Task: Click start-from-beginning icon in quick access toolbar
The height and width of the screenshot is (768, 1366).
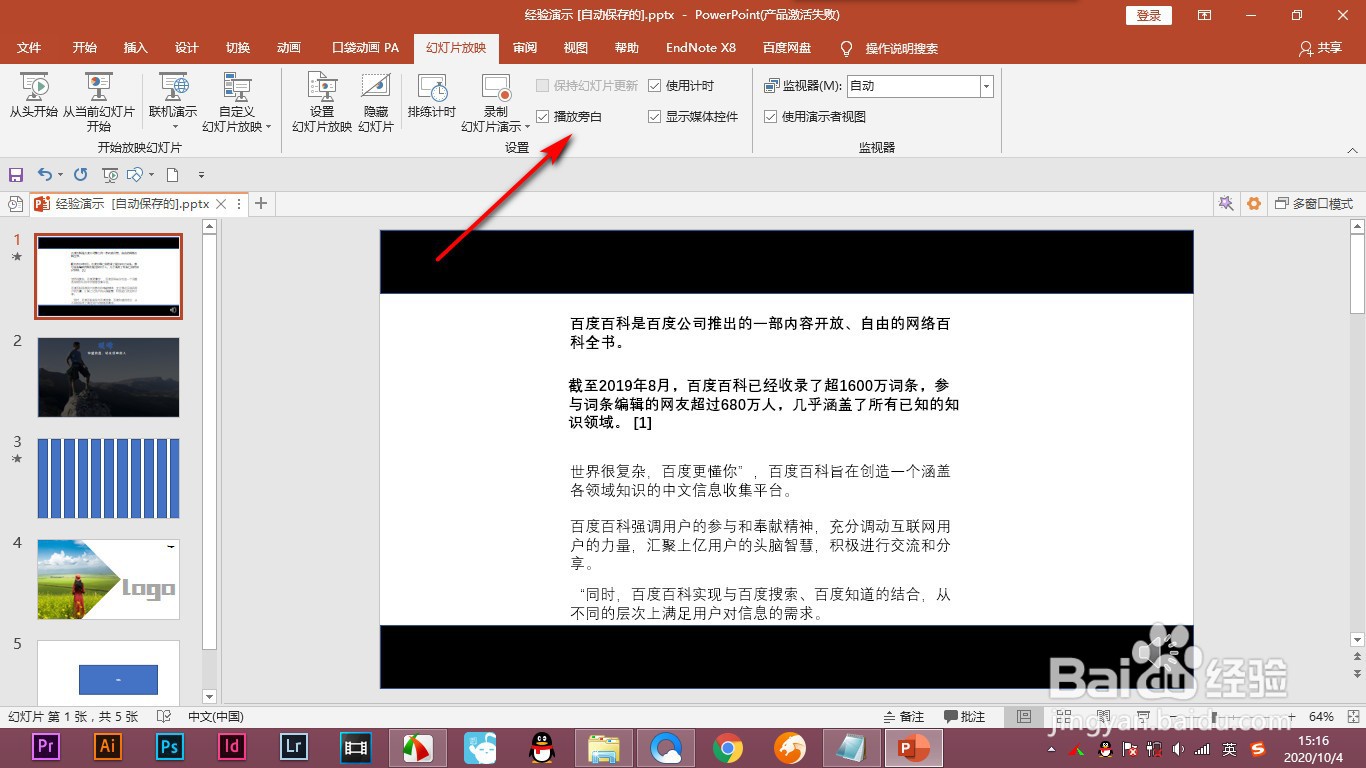Action: 110,175
